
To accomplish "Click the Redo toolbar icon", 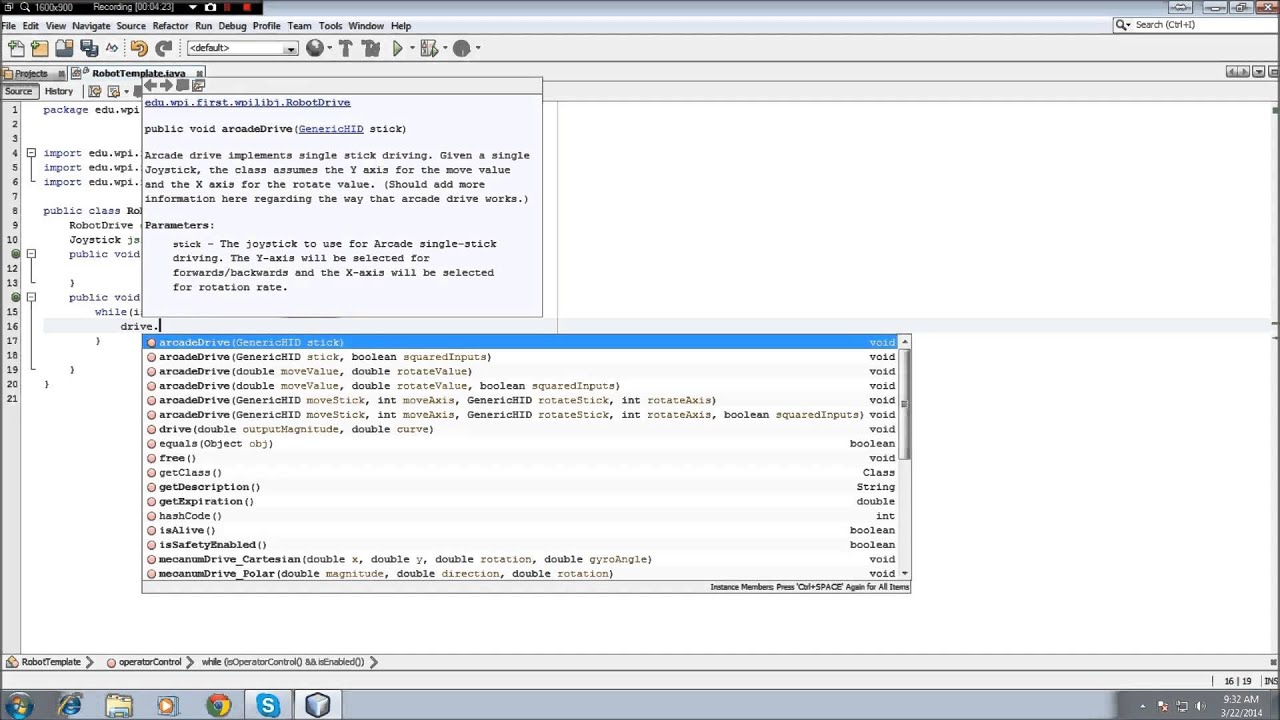I will click(163, 48).
